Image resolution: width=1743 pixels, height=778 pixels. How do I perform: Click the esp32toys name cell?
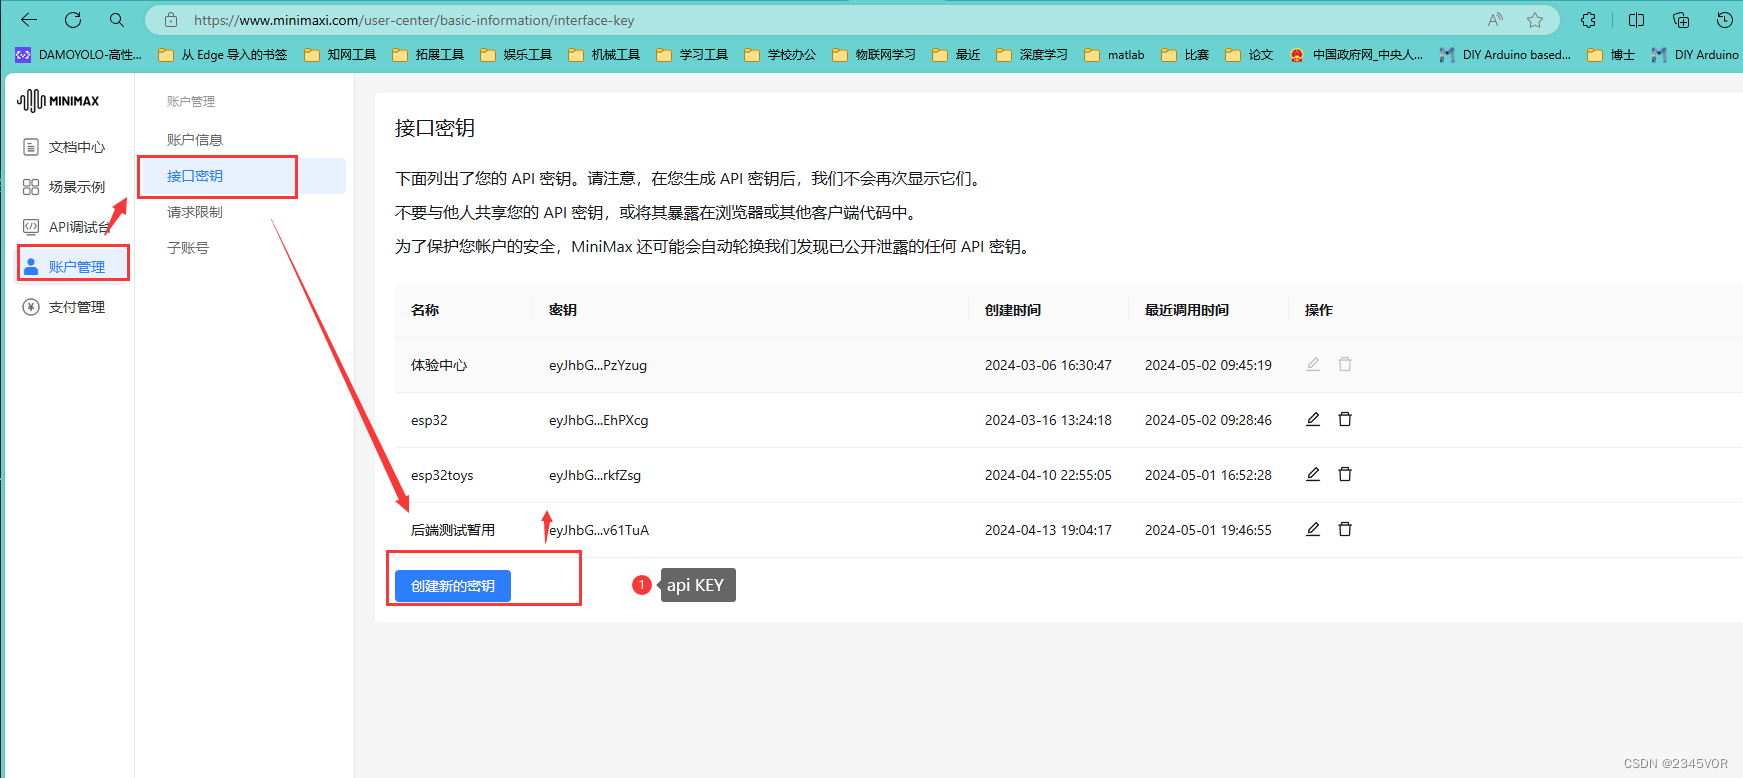point(442,475)
